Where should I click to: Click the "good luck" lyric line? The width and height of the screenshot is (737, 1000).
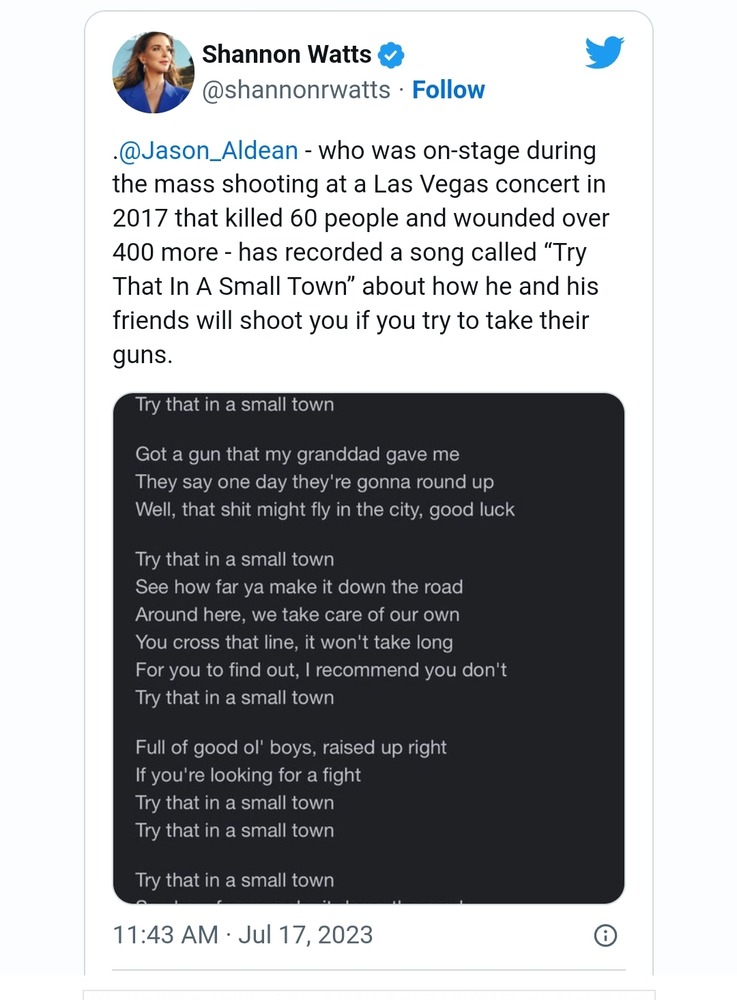click(x=325, y=509)
